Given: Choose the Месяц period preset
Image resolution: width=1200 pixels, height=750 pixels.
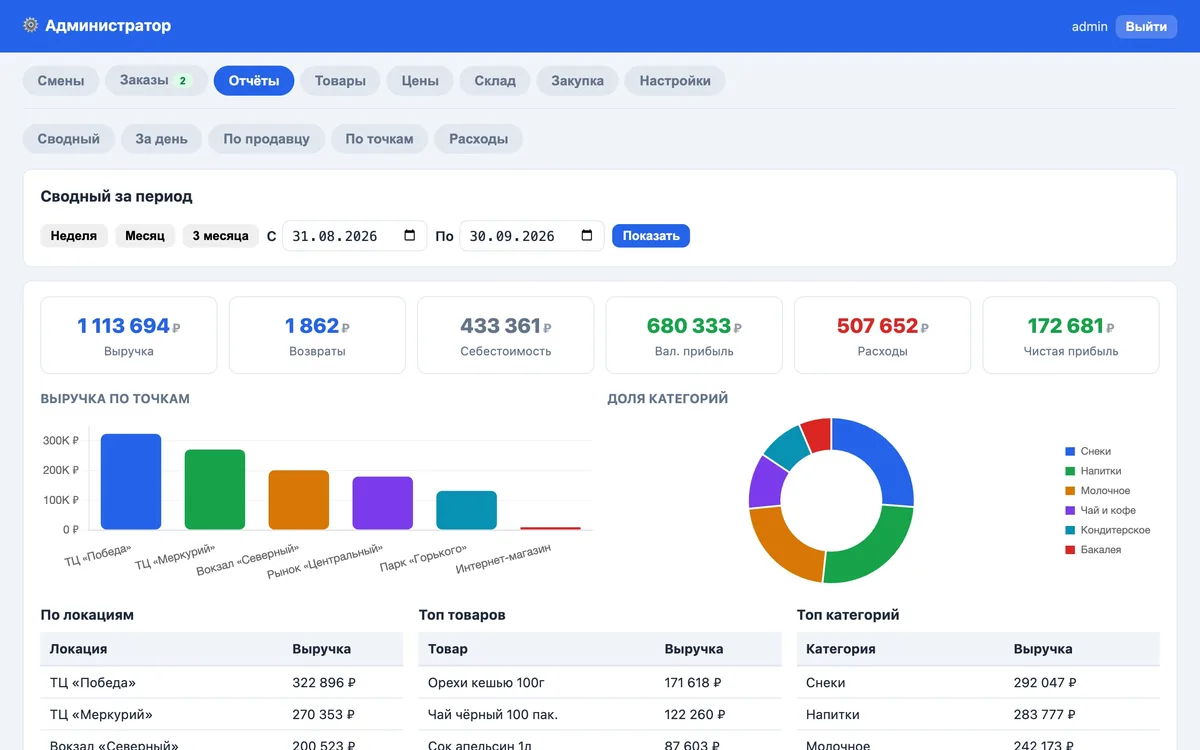Looking at the screenshot, I should (145, 236).
